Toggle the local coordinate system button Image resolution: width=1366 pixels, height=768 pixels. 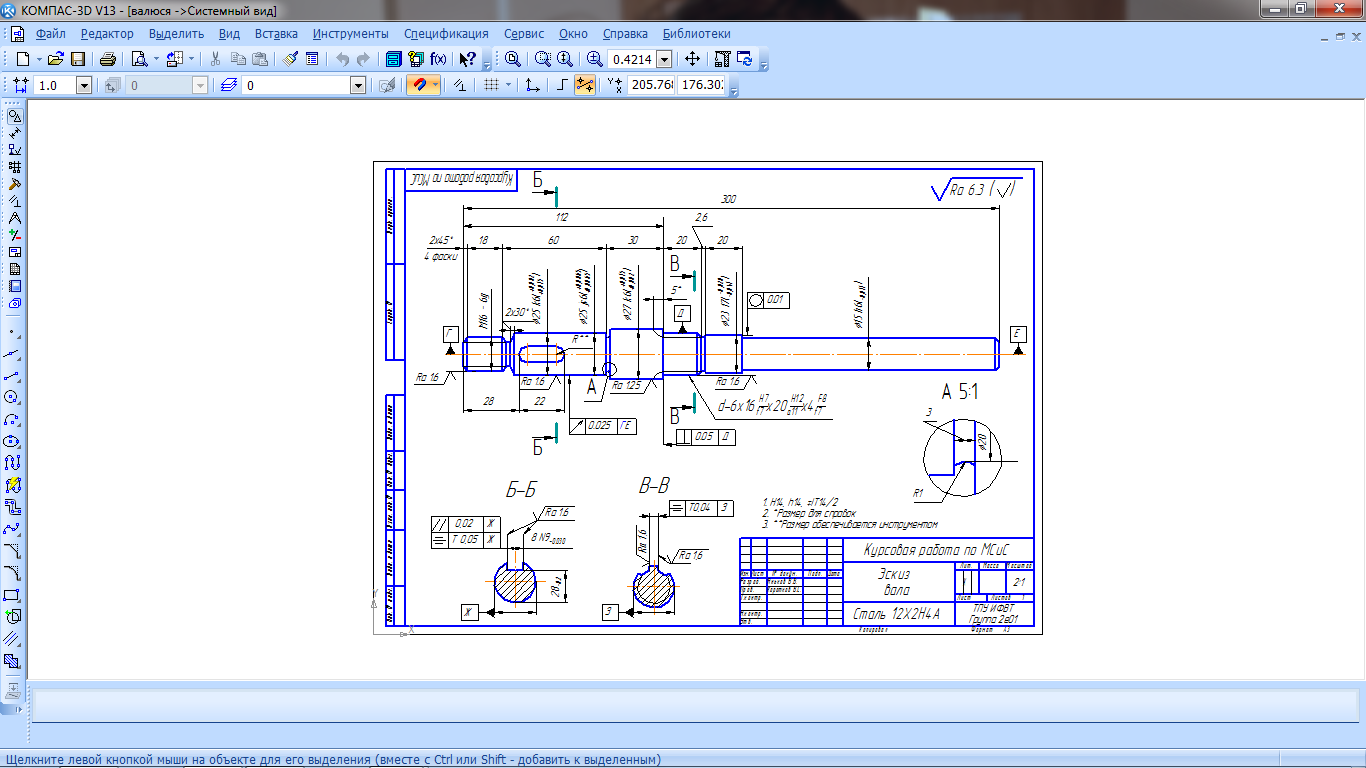tap(533, 86)
